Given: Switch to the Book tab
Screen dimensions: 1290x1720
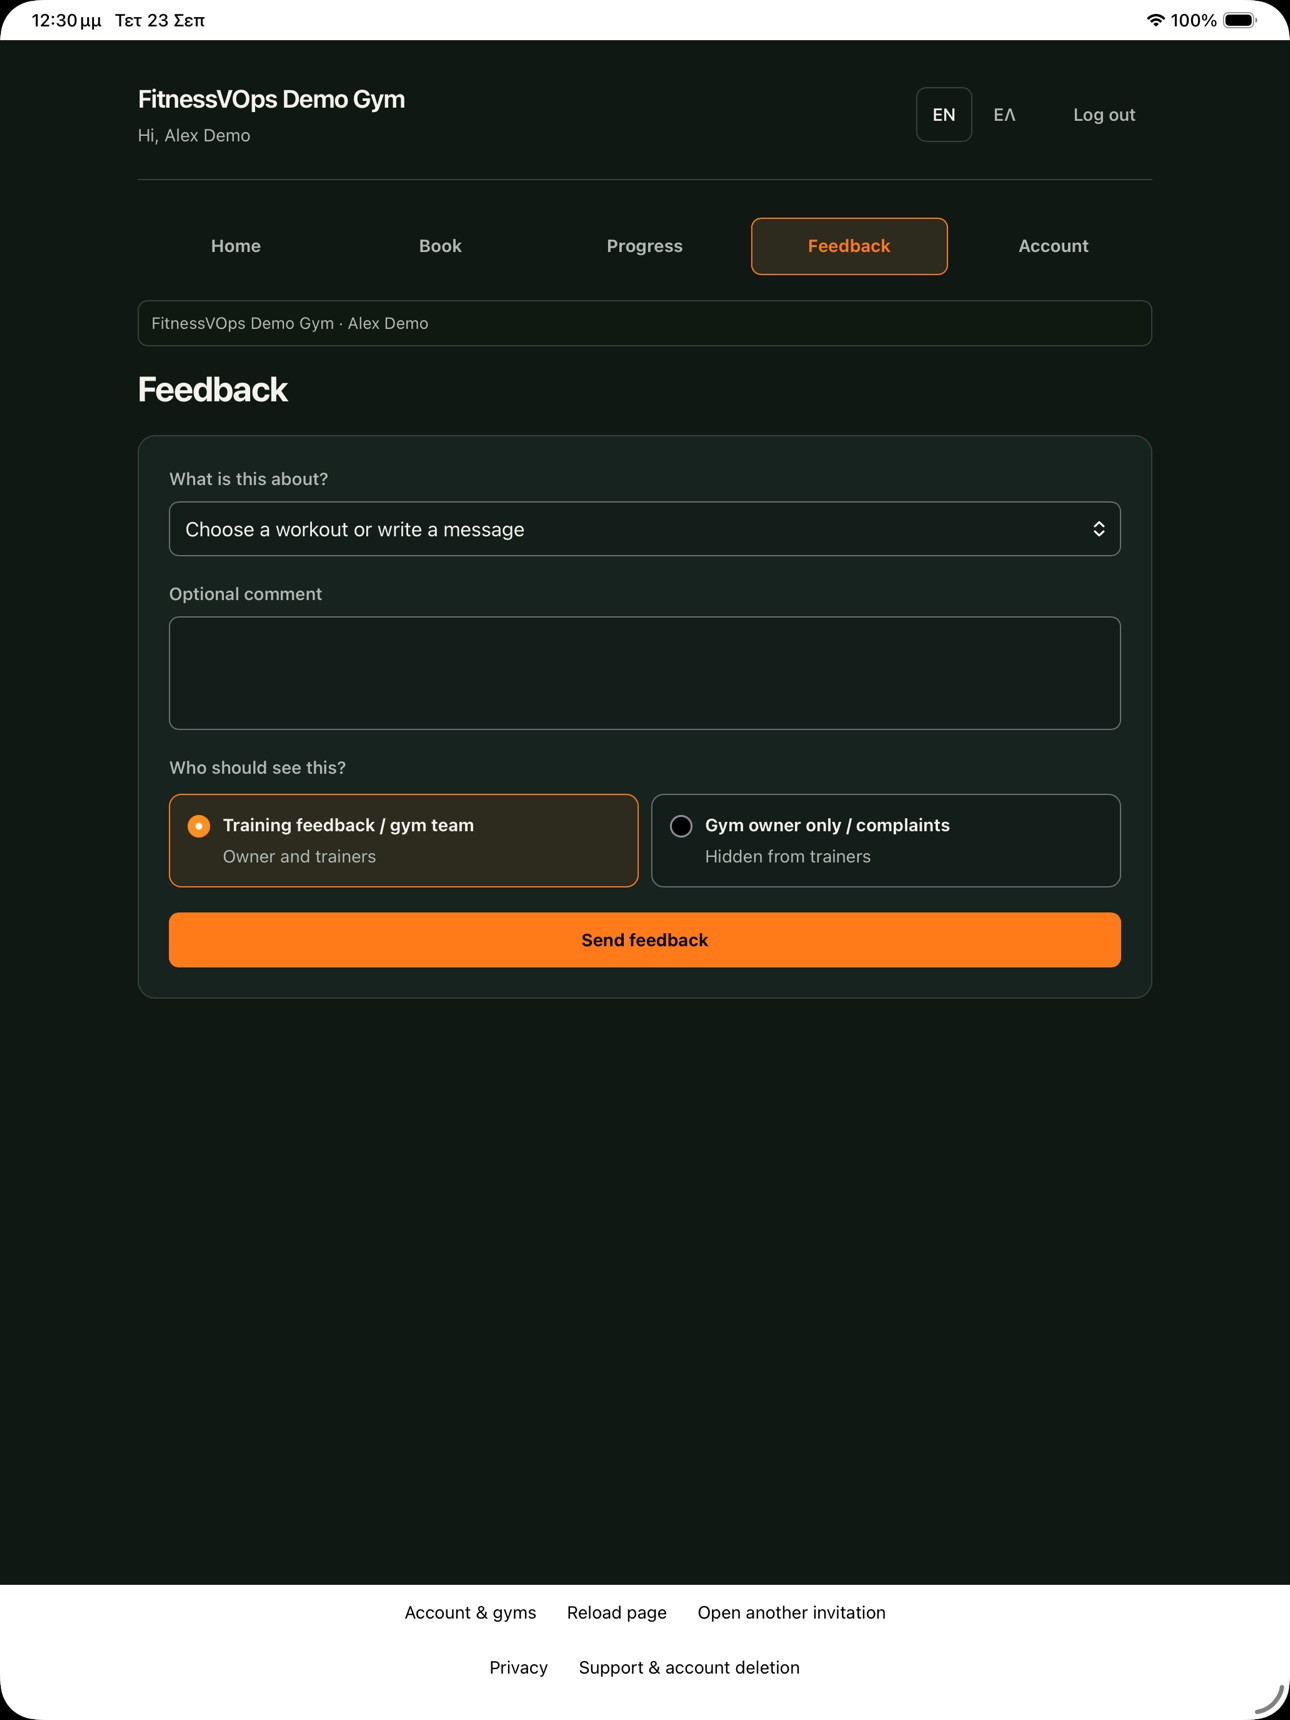Looking at the screenshot, I should click(x=440, y=246).
